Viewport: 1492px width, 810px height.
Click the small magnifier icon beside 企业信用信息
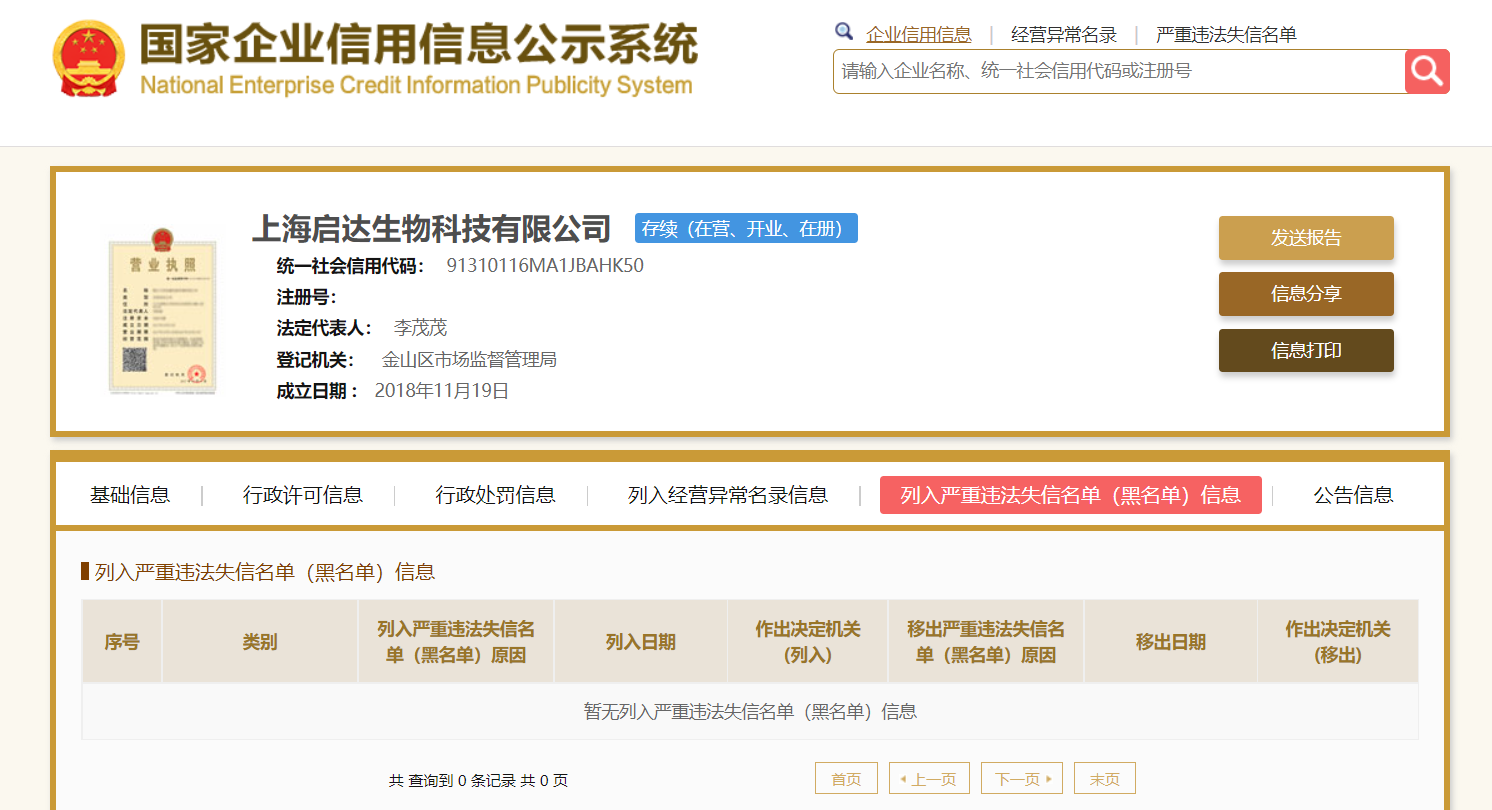coord(844,32)
